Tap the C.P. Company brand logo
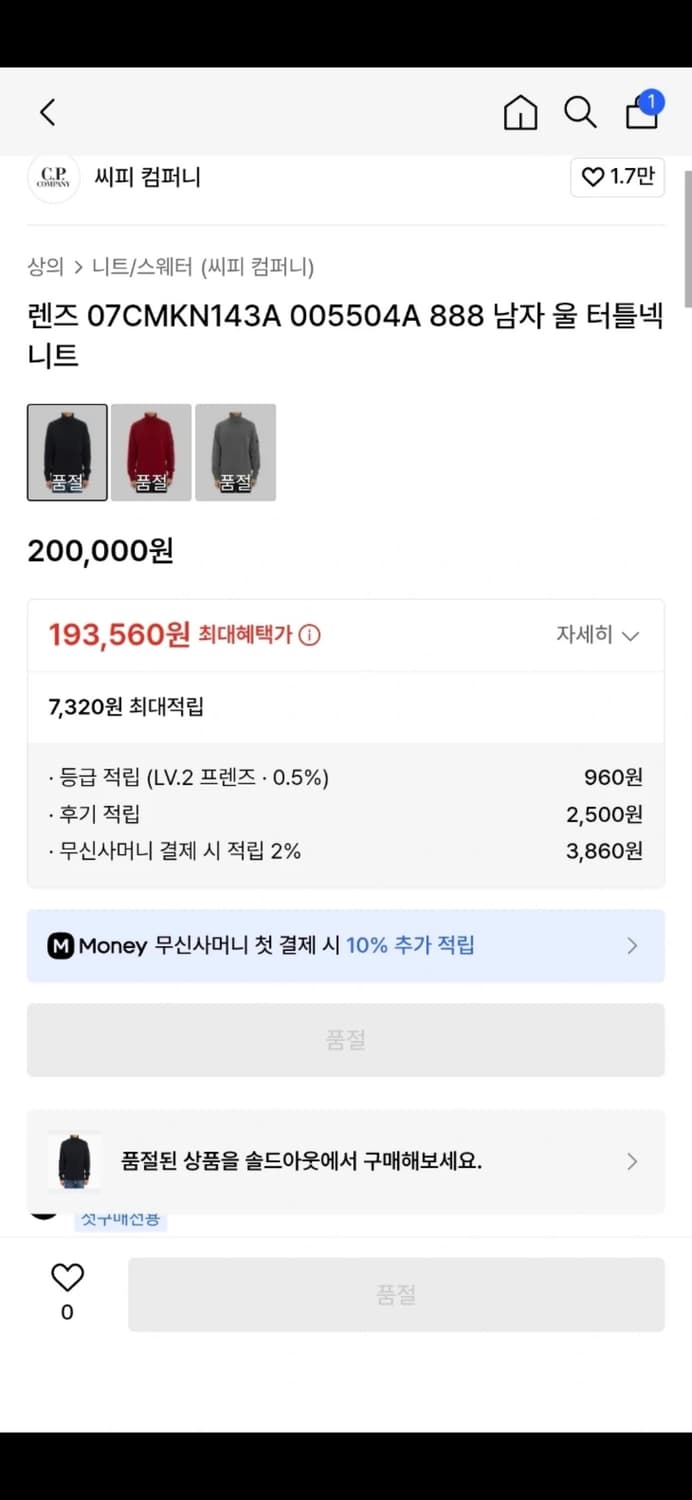The width and height of the screenshot is (692, 1500). [x=53, y=177]
